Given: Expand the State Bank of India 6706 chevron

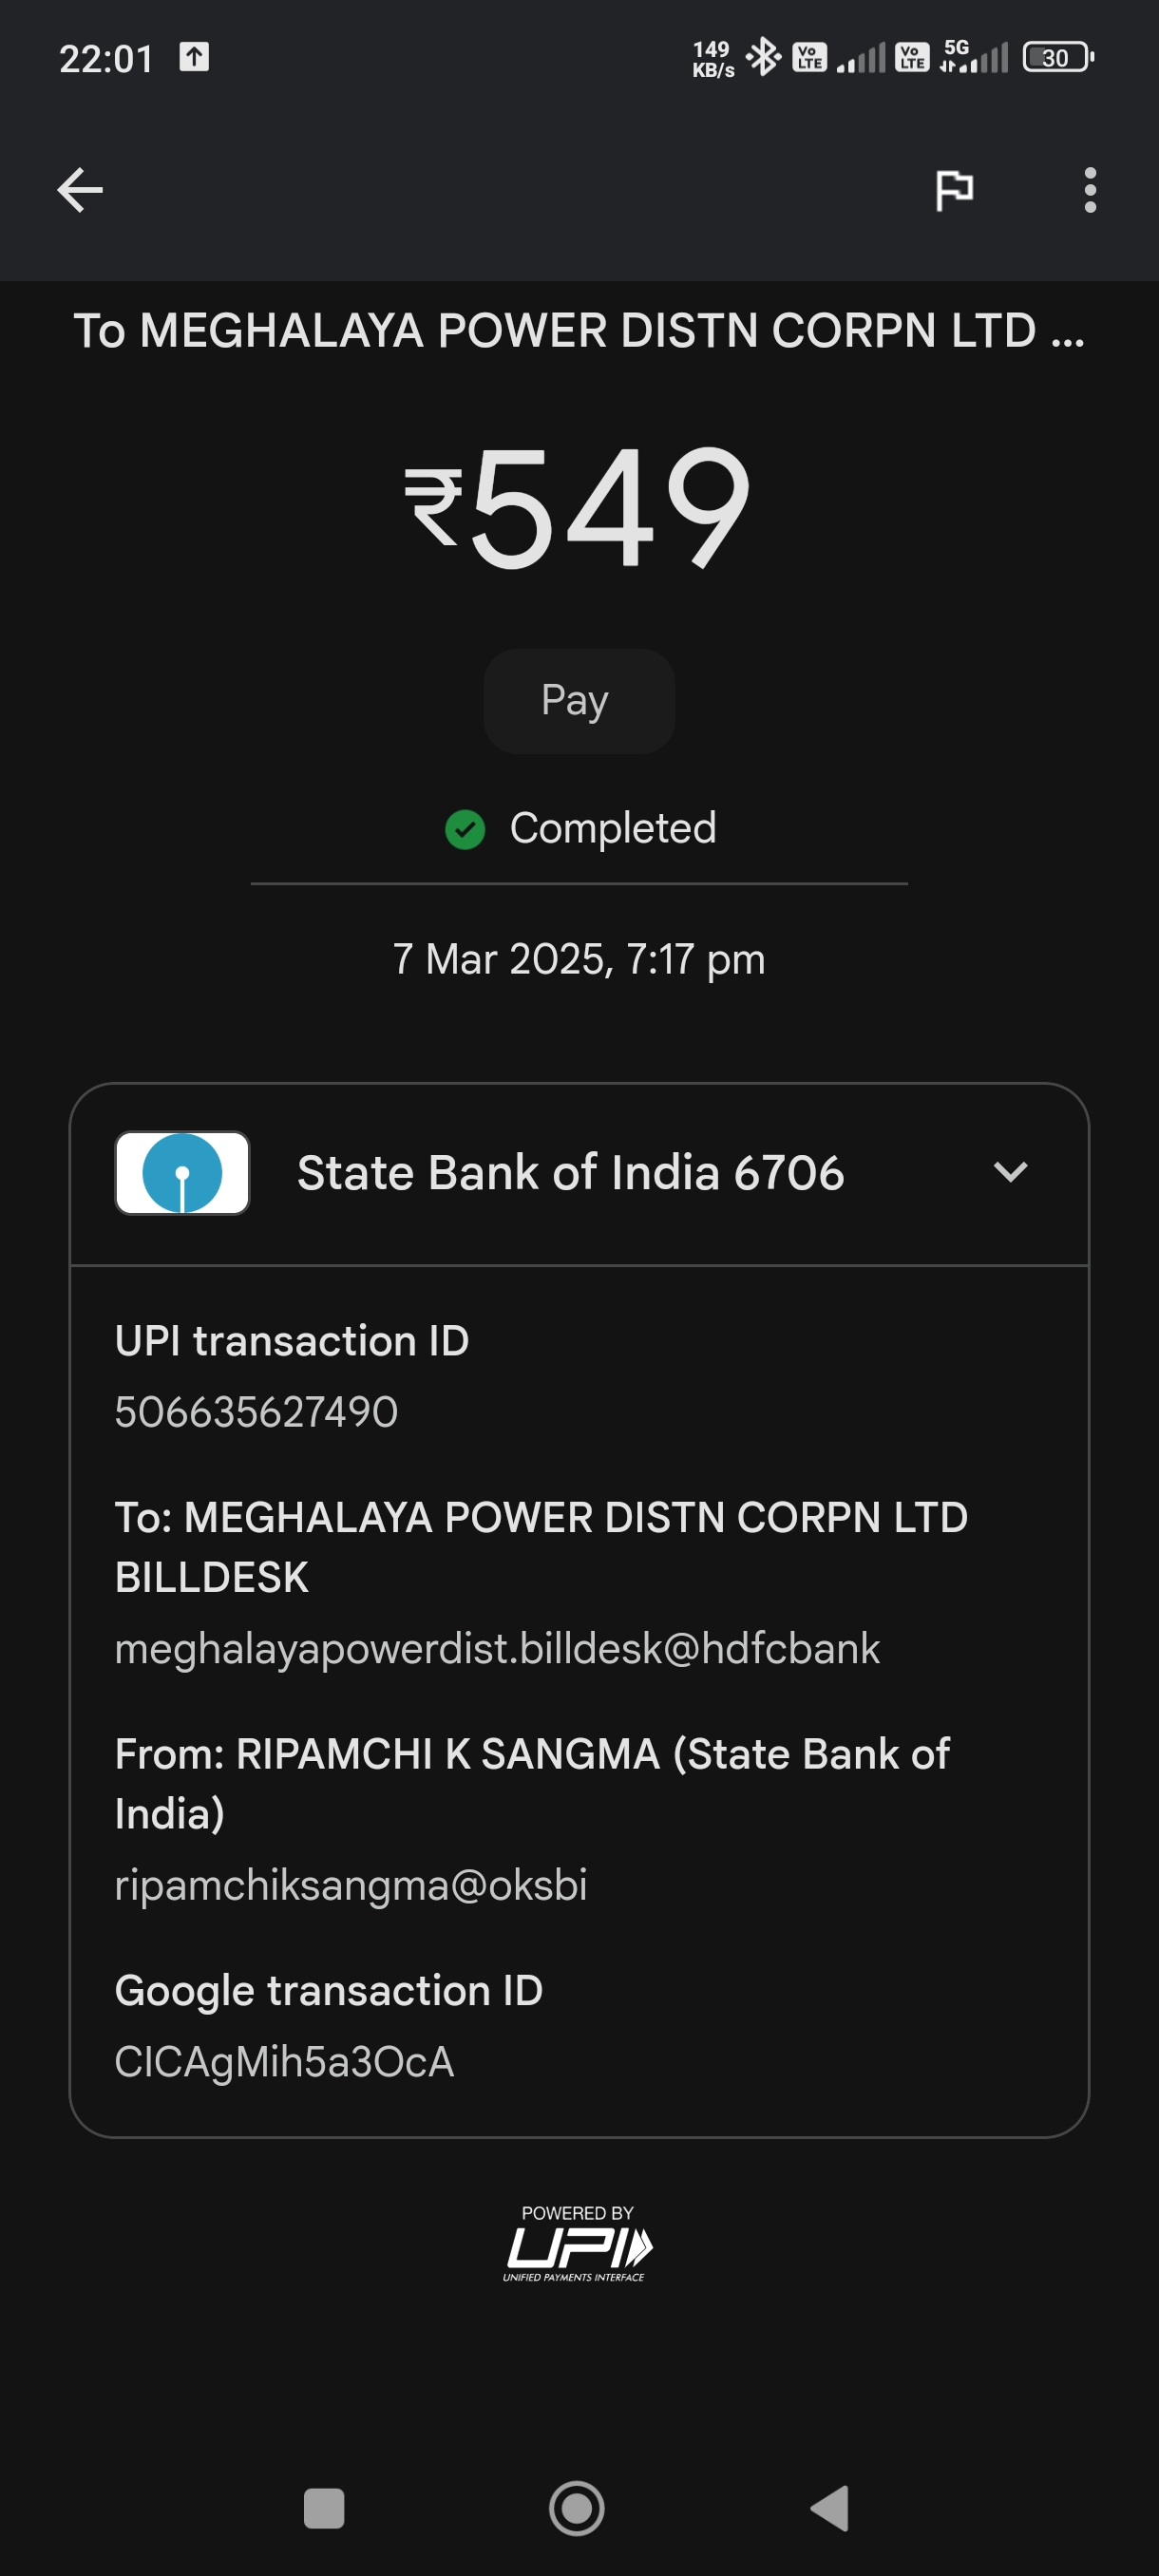Looking at the screenshot, I should (x=1011, y=1172).
